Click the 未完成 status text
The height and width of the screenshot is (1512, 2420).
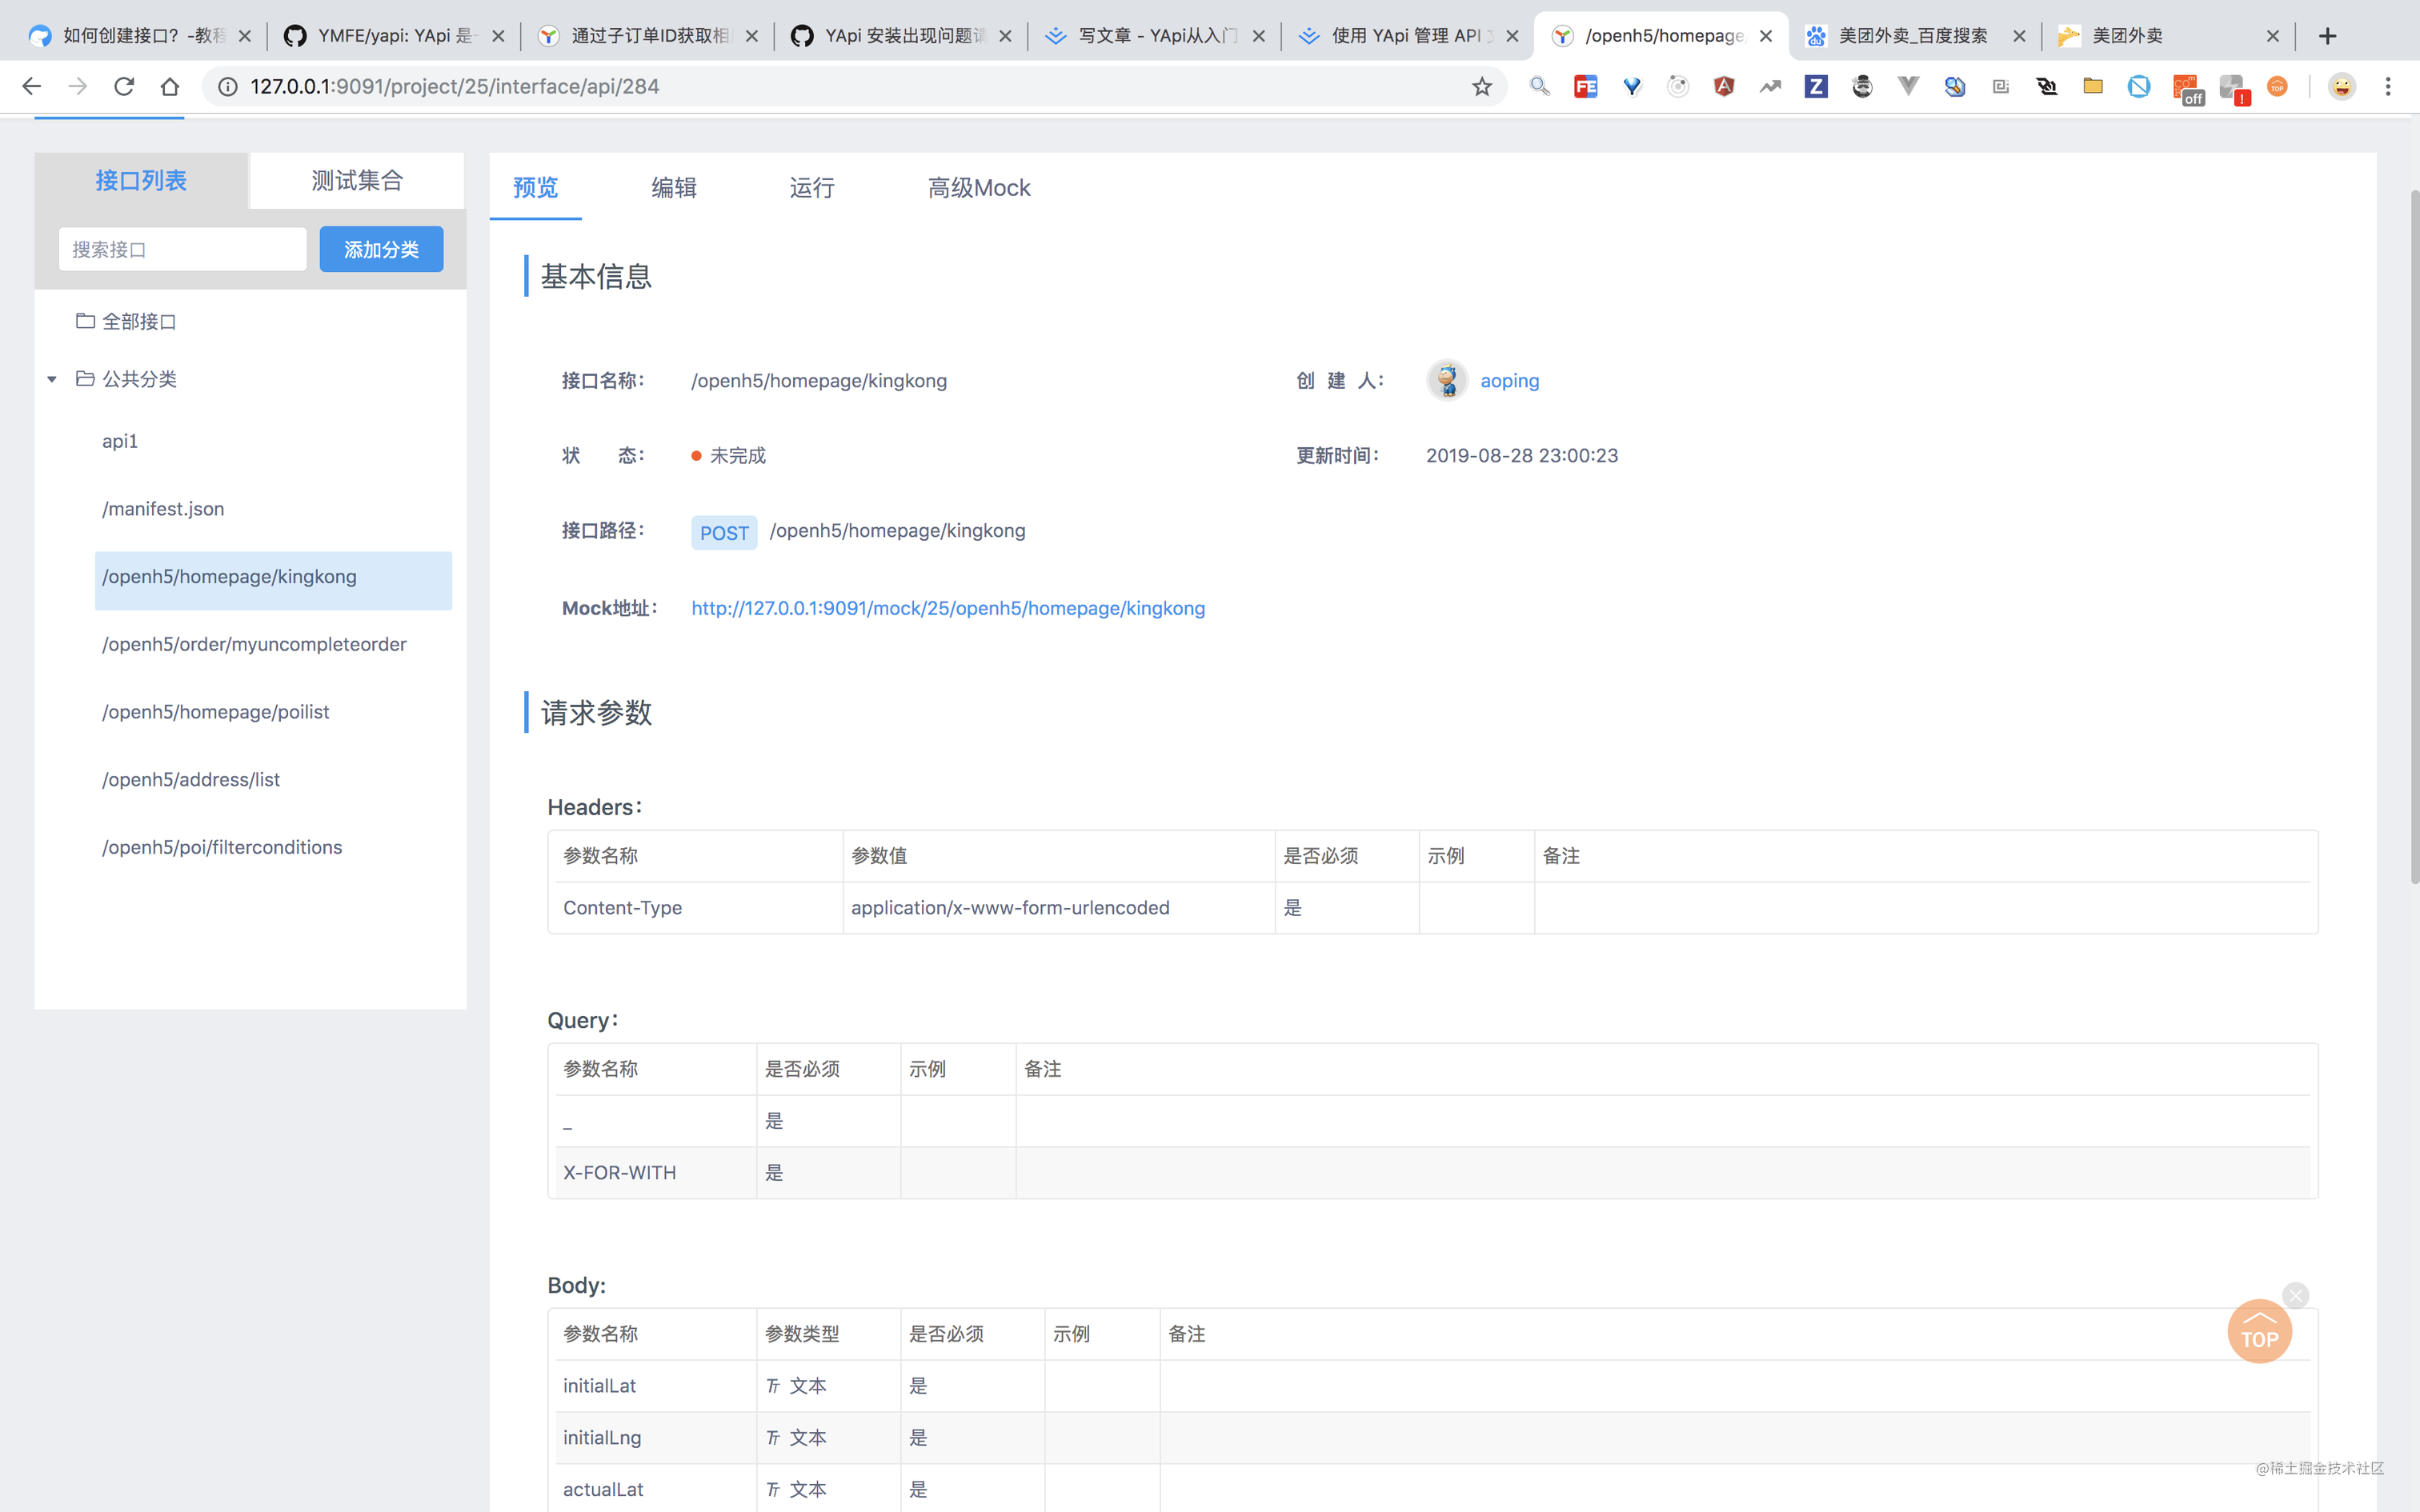738,455
